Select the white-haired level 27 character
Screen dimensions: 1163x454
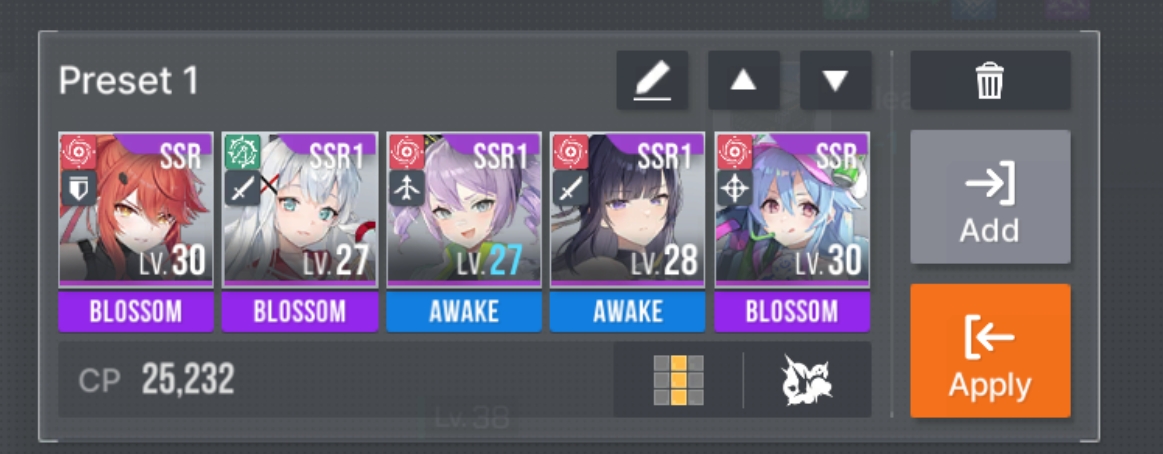(300, 210)
